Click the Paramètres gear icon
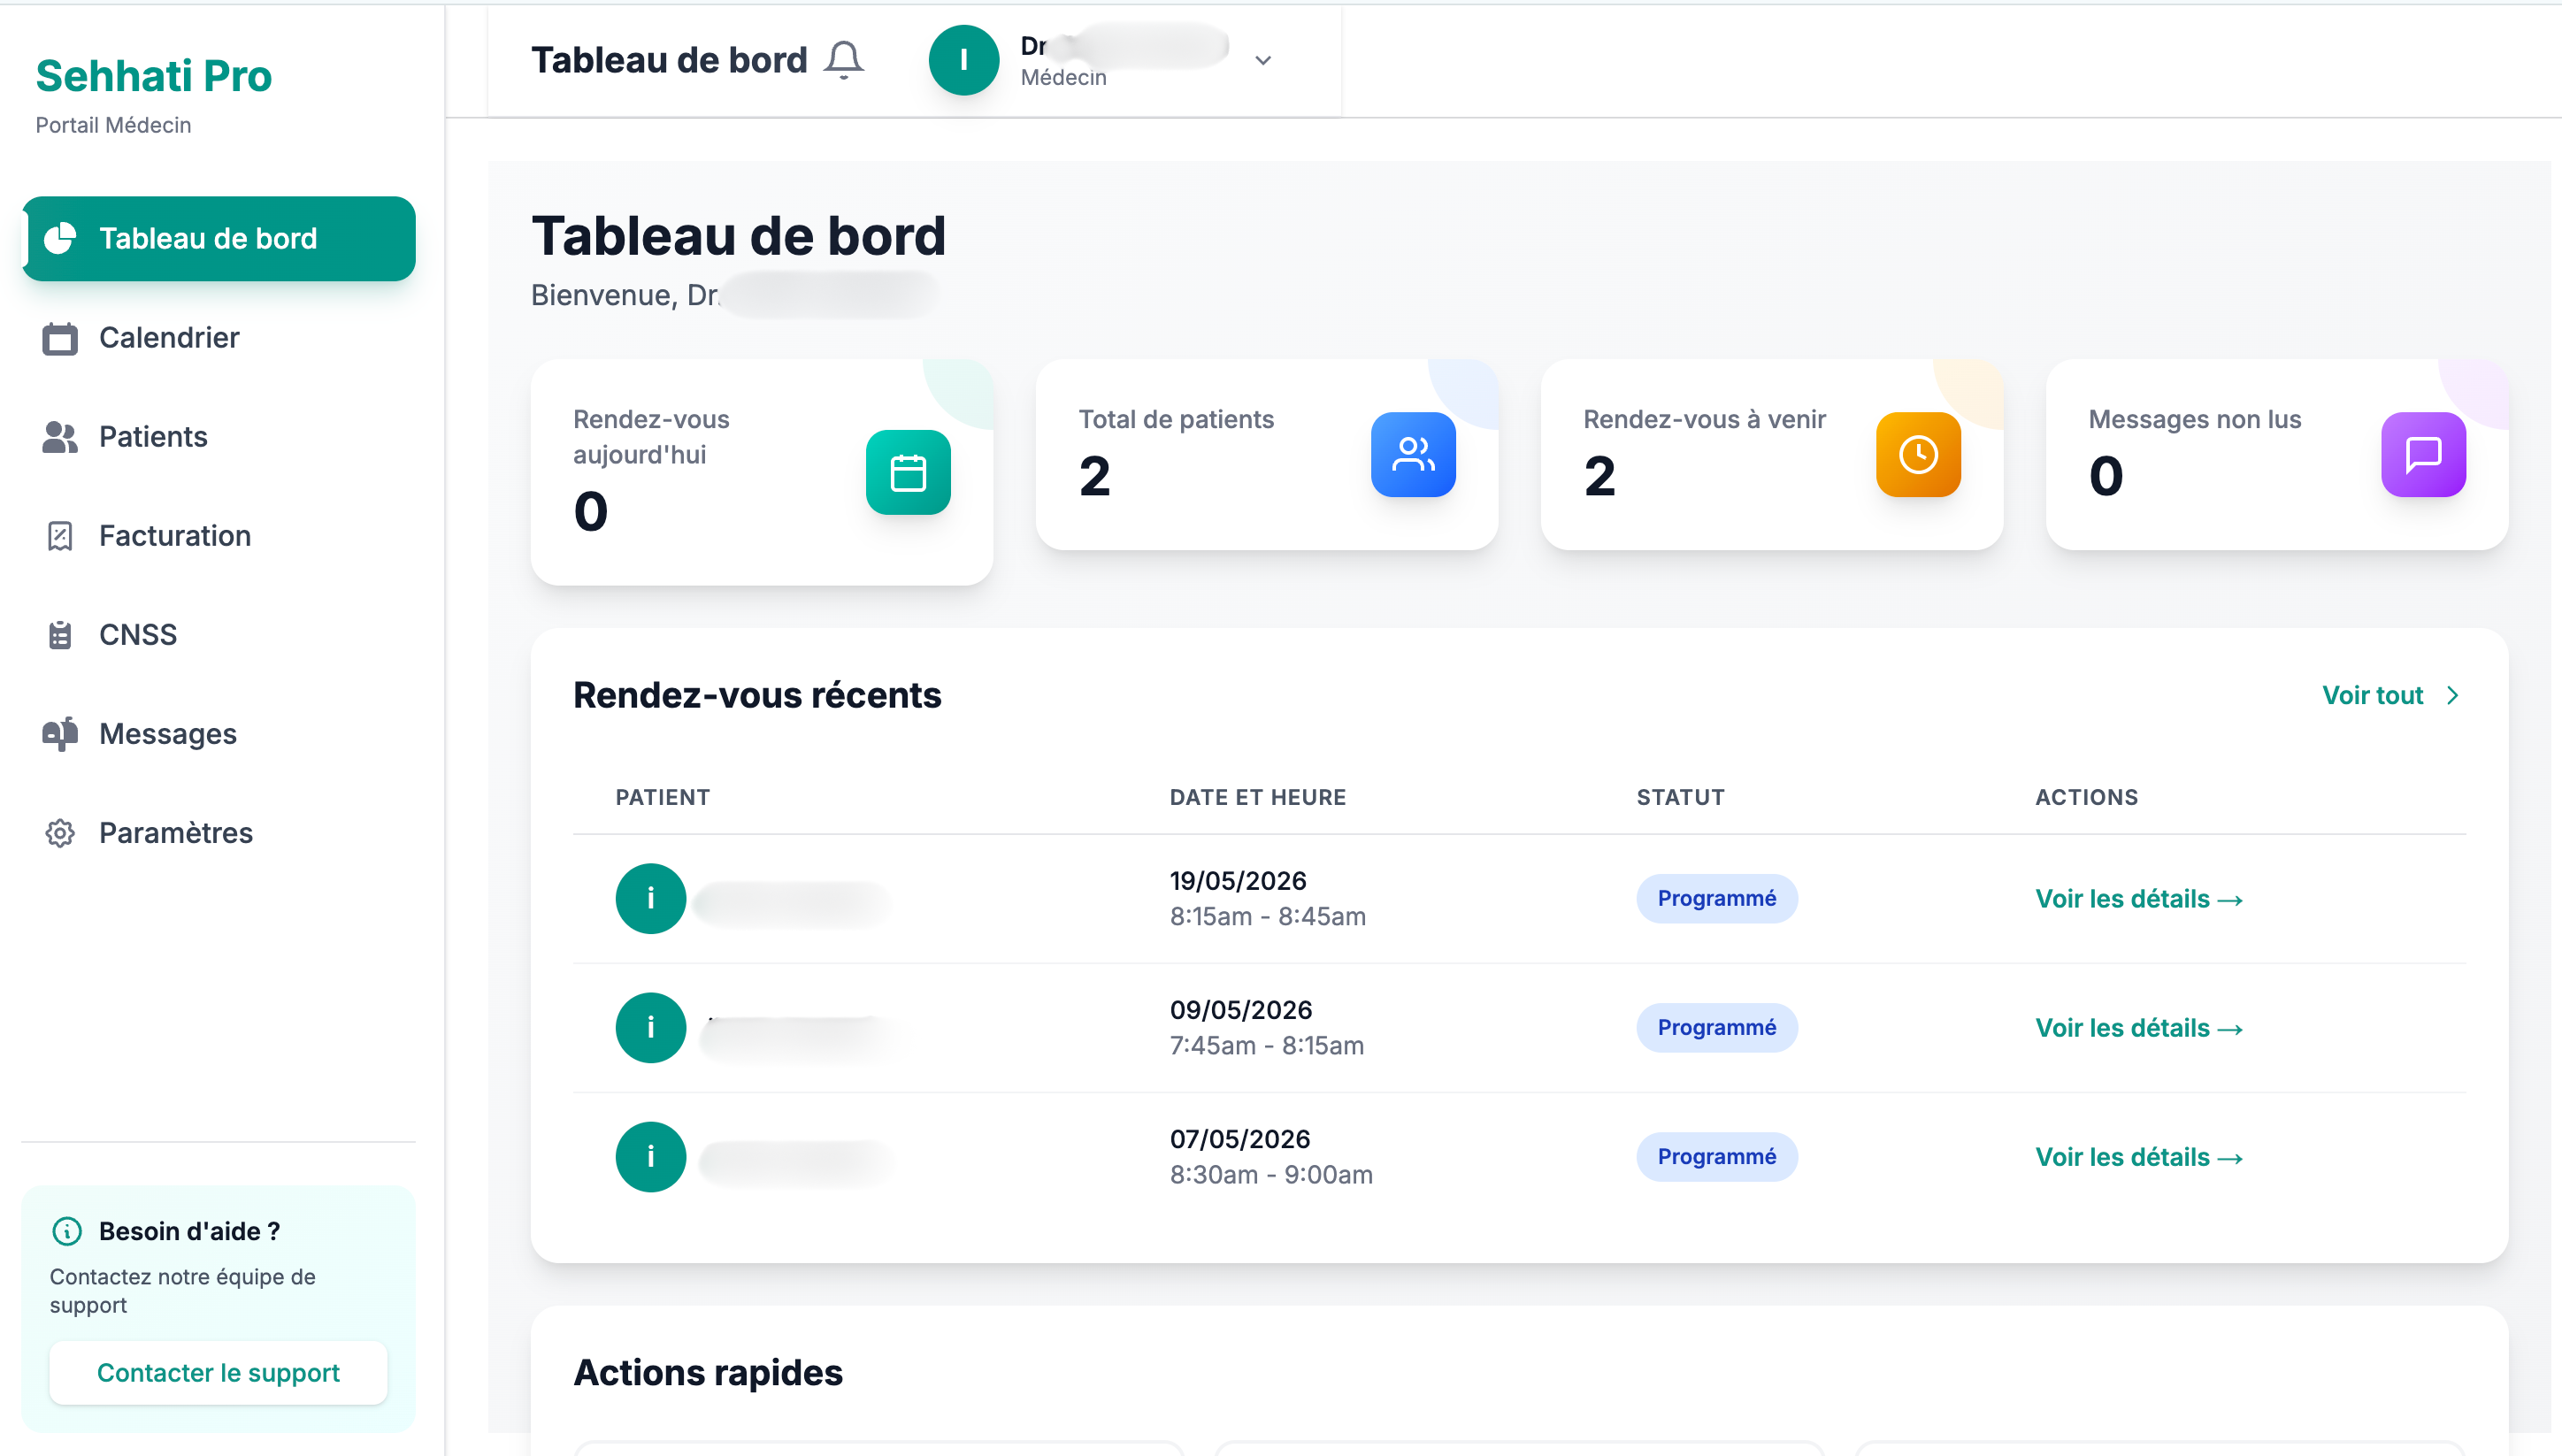The height and width of the screenshot is (1456, 2562). (x=60, y=833)
